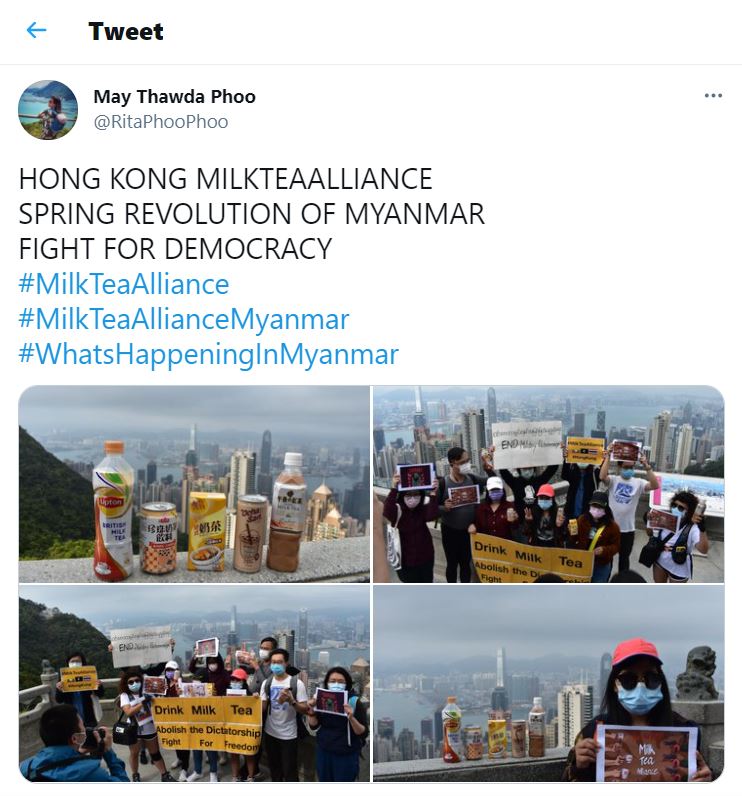Viewport: 742px width, 796px height.
Task: Select the tweet text FIGHT FOR DEMOCRACY
Action: (175, 249)
